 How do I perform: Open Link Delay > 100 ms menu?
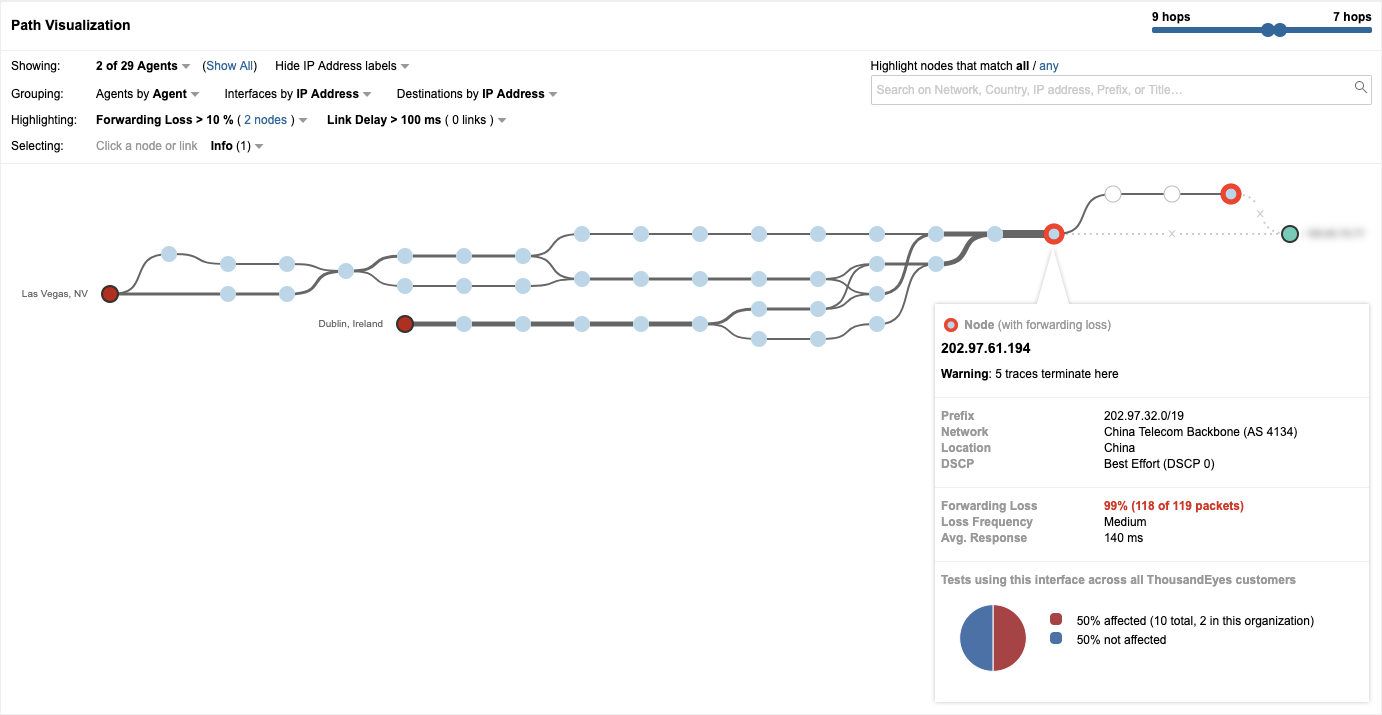tap(416, 120)
